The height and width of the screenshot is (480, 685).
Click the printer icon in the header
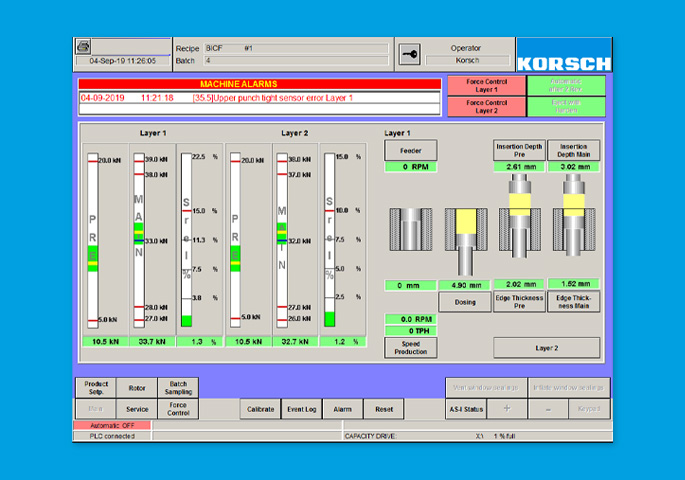pos(83,46)
